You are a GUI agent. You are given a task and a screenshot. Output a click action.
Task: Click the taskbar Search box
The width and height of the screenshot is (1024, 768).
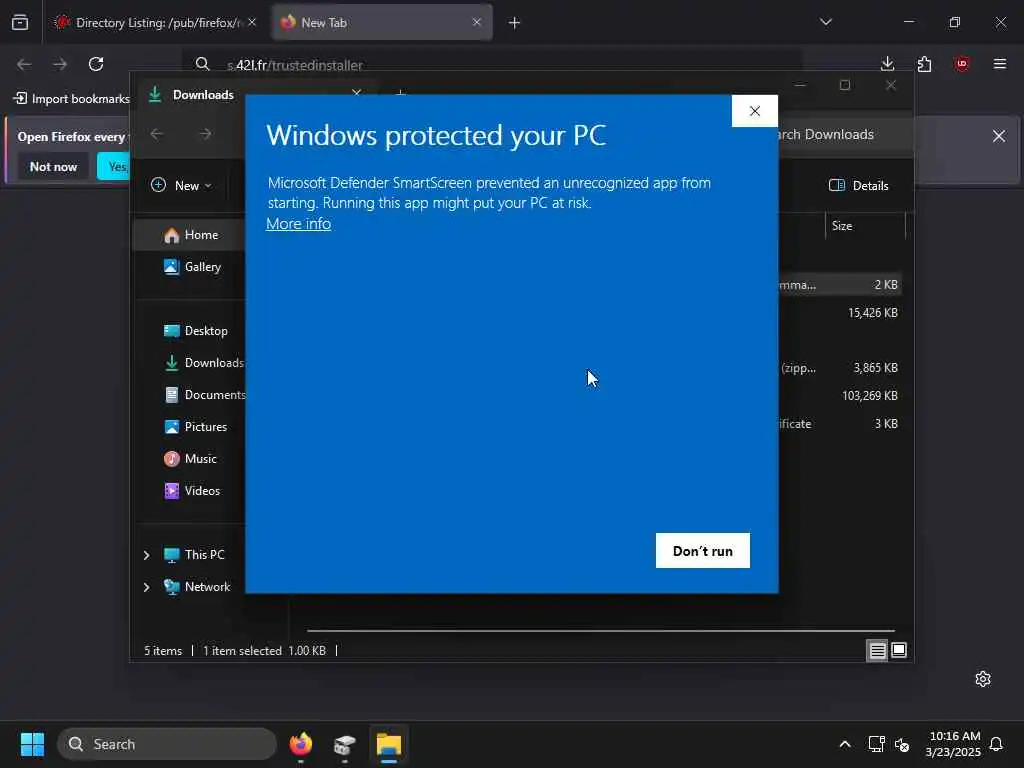167,744
